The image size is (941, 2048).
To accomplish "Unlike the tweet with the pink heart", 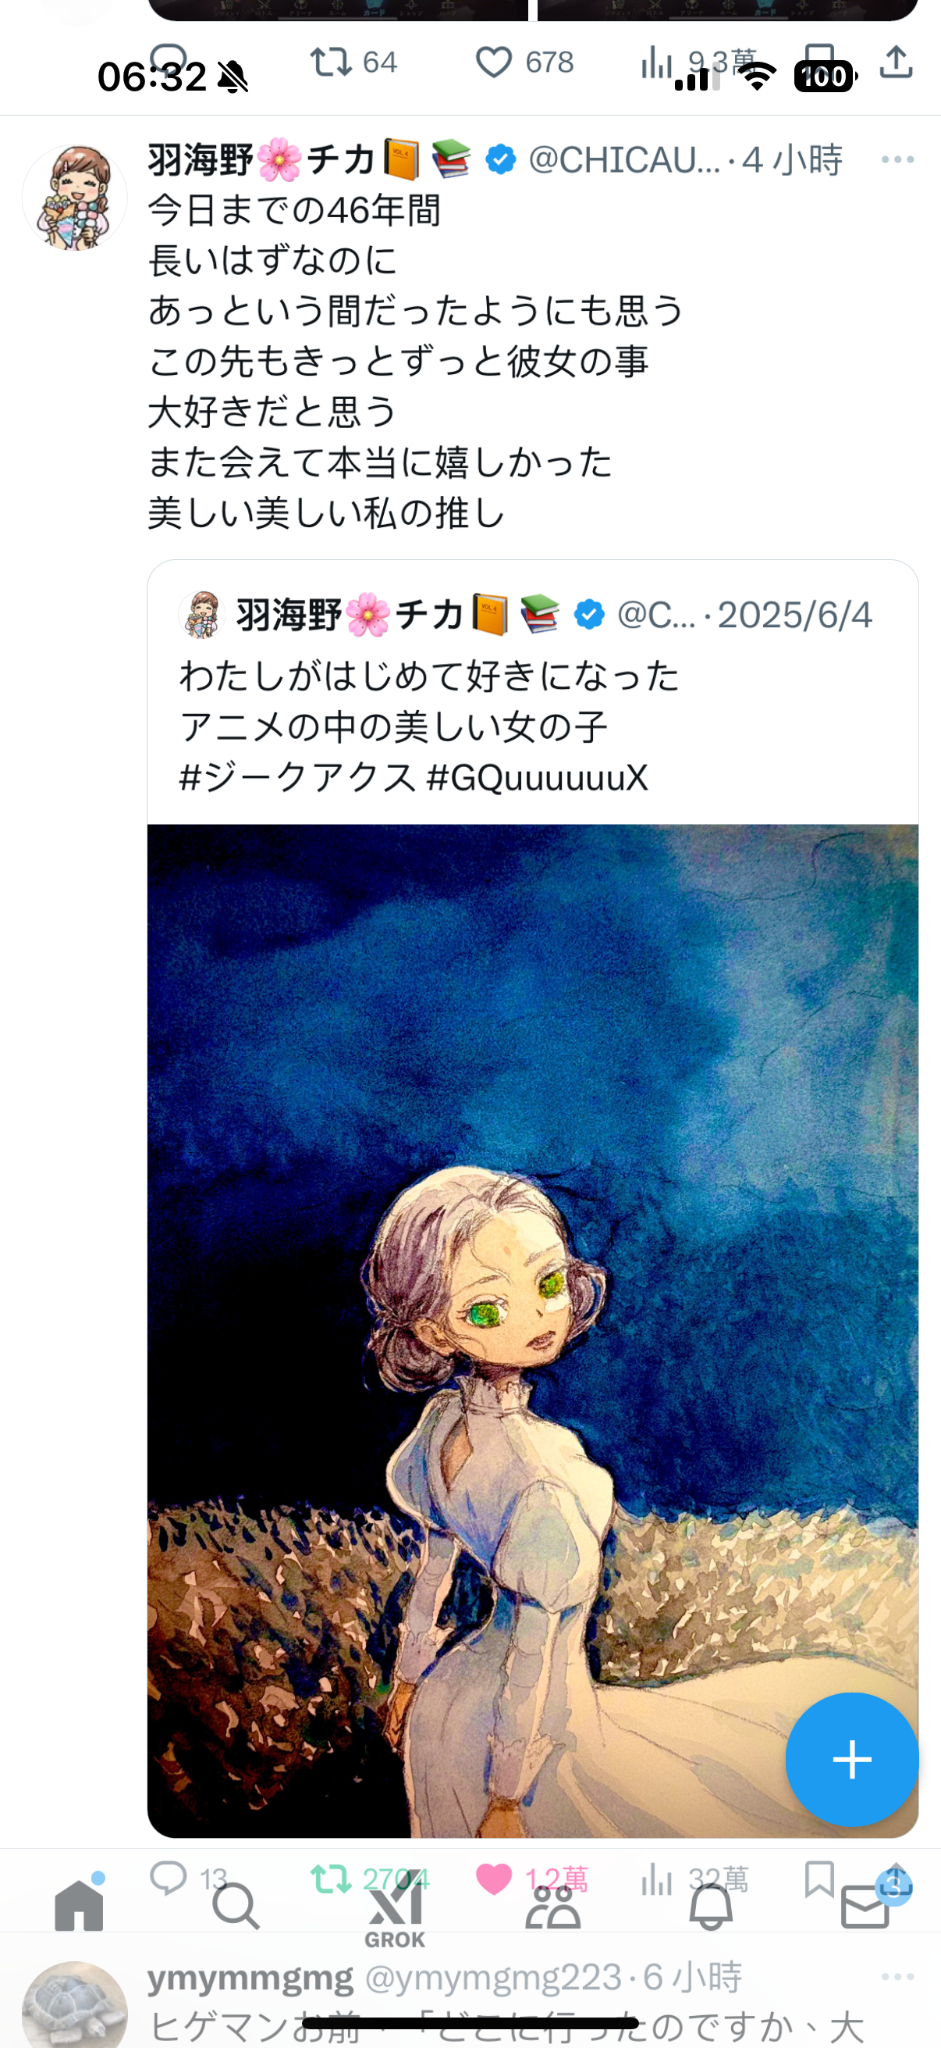I will click(493, 1879).
